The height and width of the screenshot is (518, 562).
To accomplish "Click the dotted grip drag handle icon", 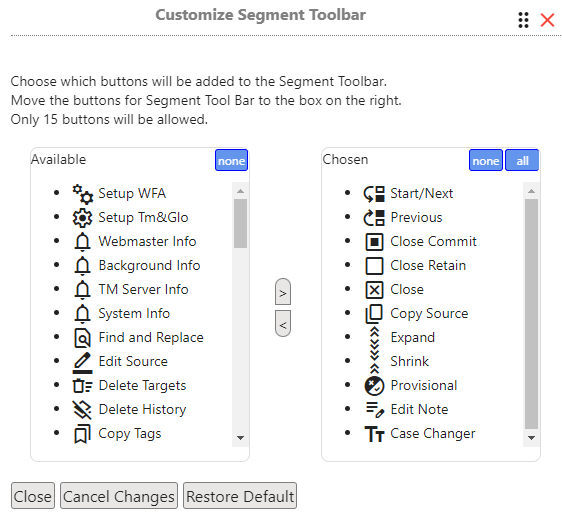I will coord(524,20).
